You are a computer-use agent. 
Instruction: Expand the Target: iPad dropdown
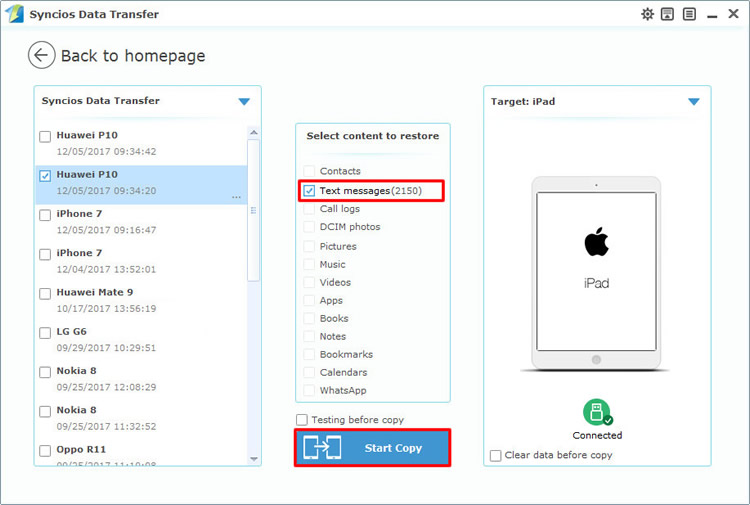tap(694, 101)
